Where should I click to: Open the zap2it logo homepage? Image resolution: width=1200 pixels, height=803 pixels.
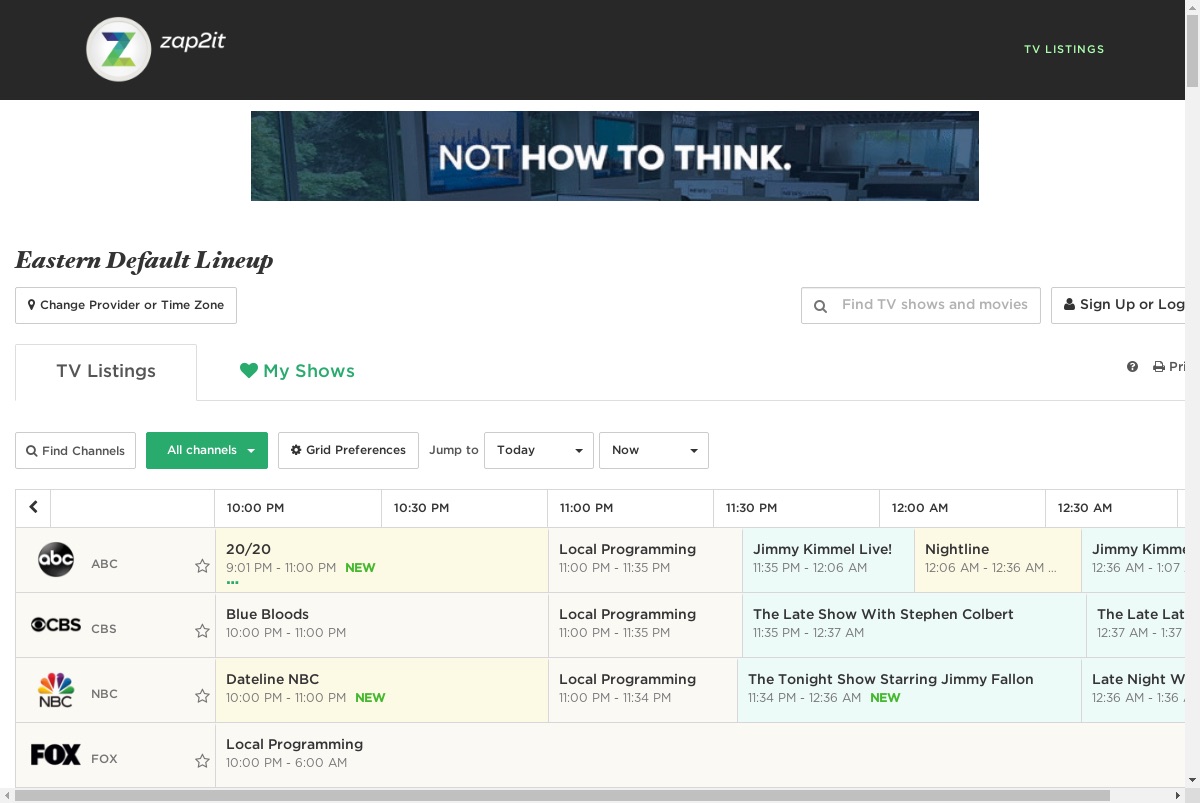coord(156,49)
